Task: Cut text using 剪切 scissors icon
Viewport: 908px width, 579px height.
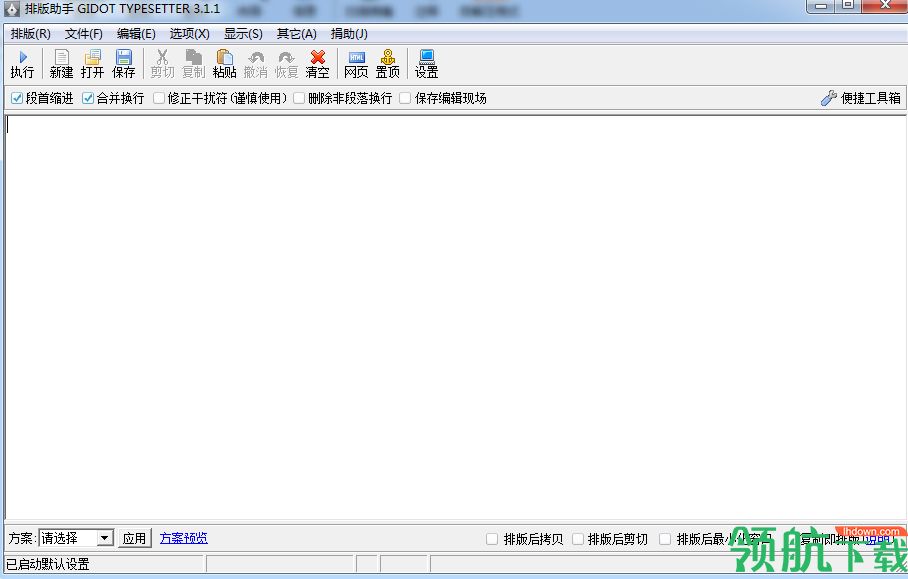Action: 162,64
